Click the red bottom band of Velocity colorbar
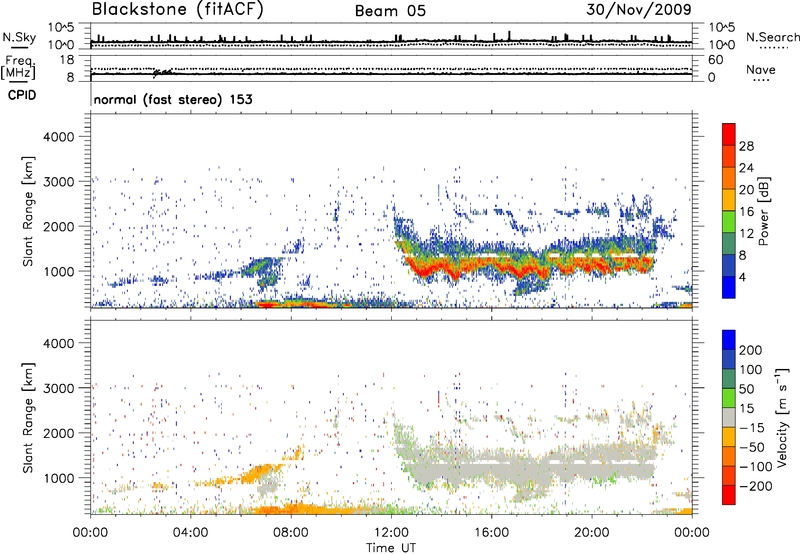The image size is (800, 554). (729, 495)
